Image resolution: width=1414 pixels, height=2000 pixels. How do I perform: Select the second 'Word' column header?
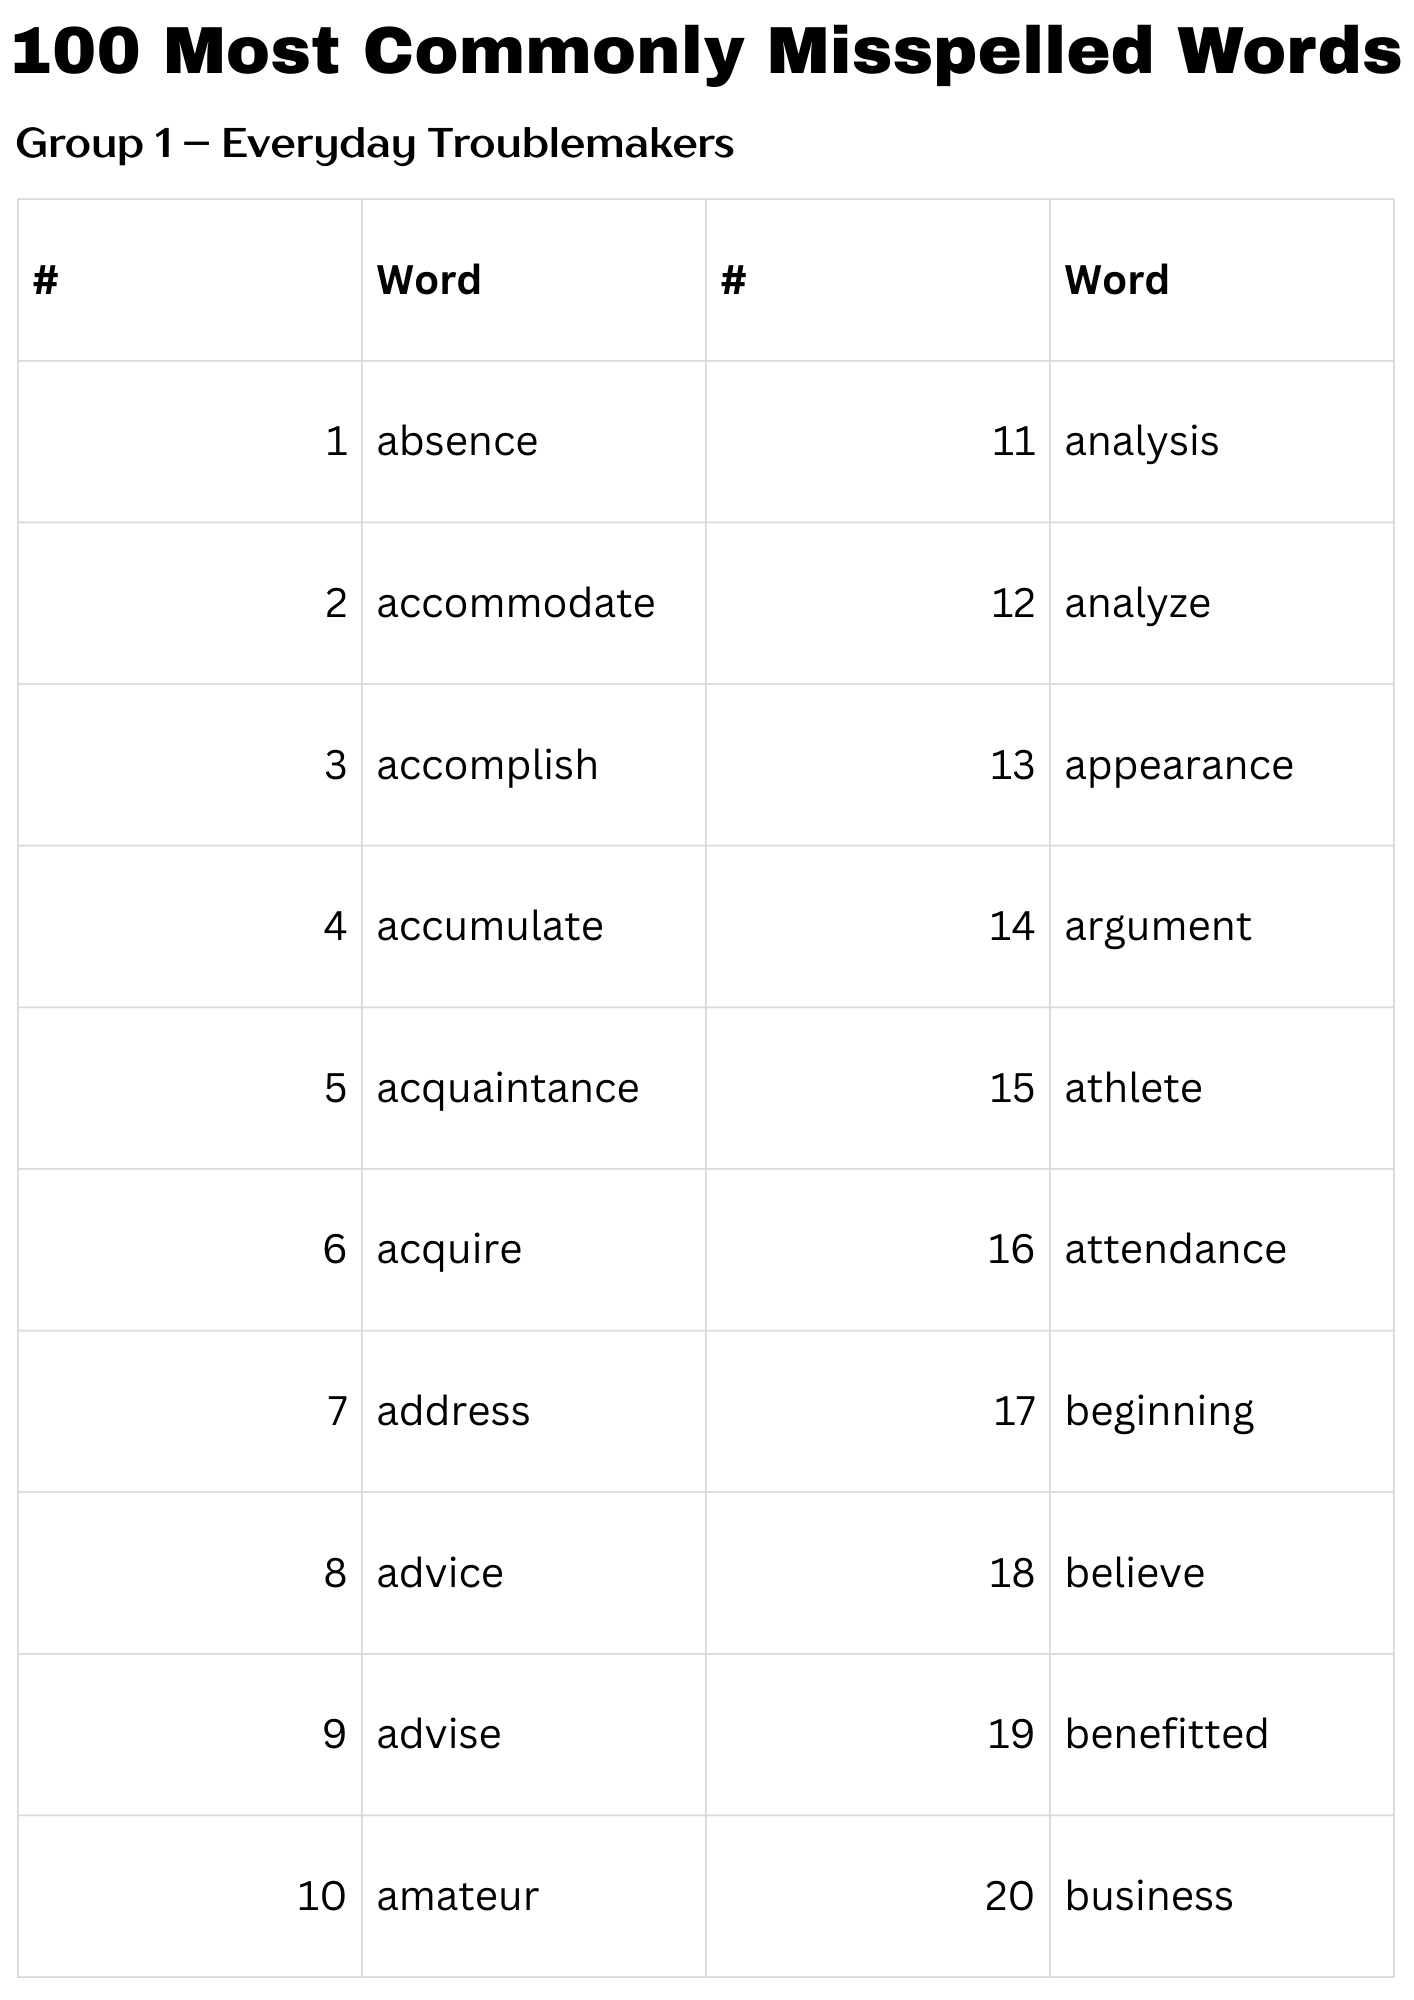(x=1116, y=280)
